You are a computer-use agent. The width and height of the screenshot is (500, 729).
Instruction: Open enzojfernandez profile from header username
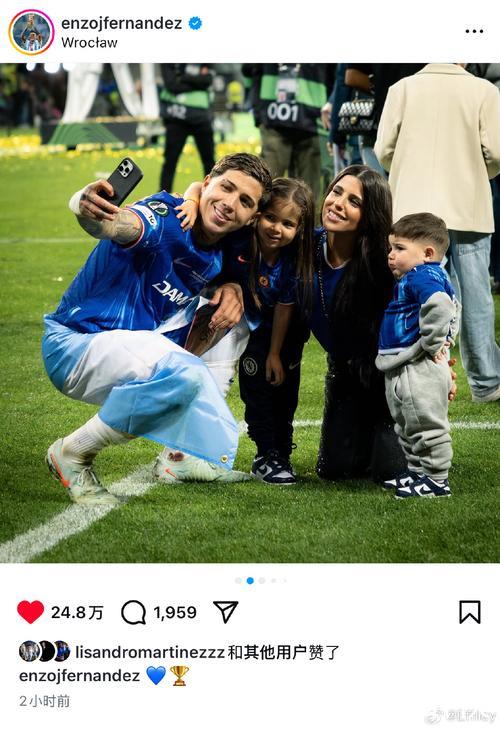click(121, 23)
